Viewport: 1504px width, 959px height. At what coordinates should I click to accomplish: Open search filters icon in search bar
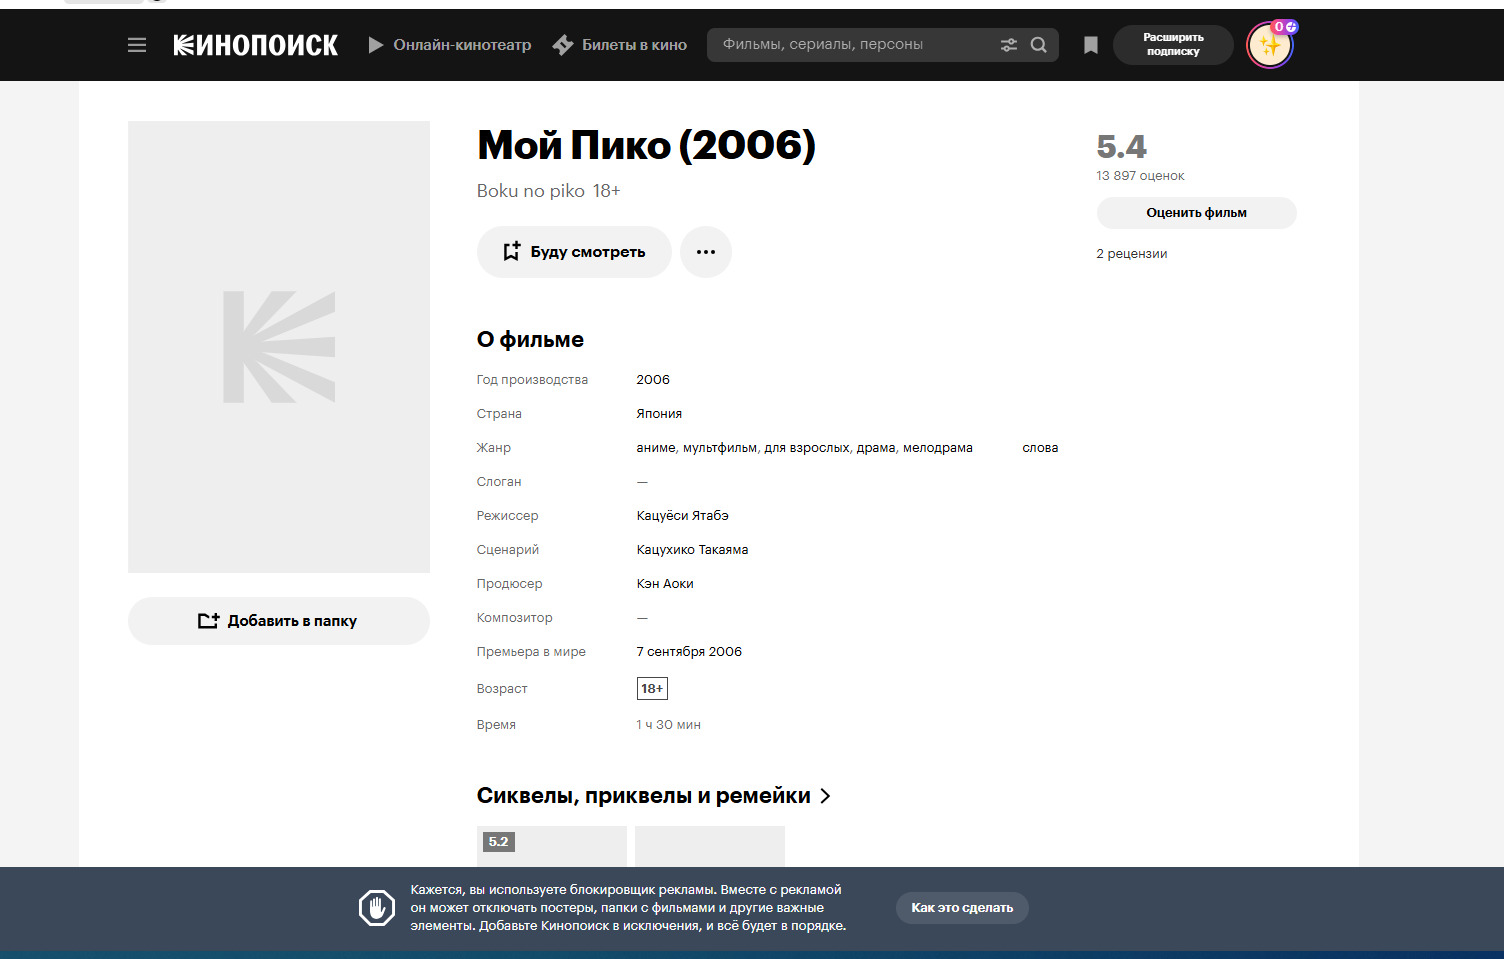pos(1009,45)
